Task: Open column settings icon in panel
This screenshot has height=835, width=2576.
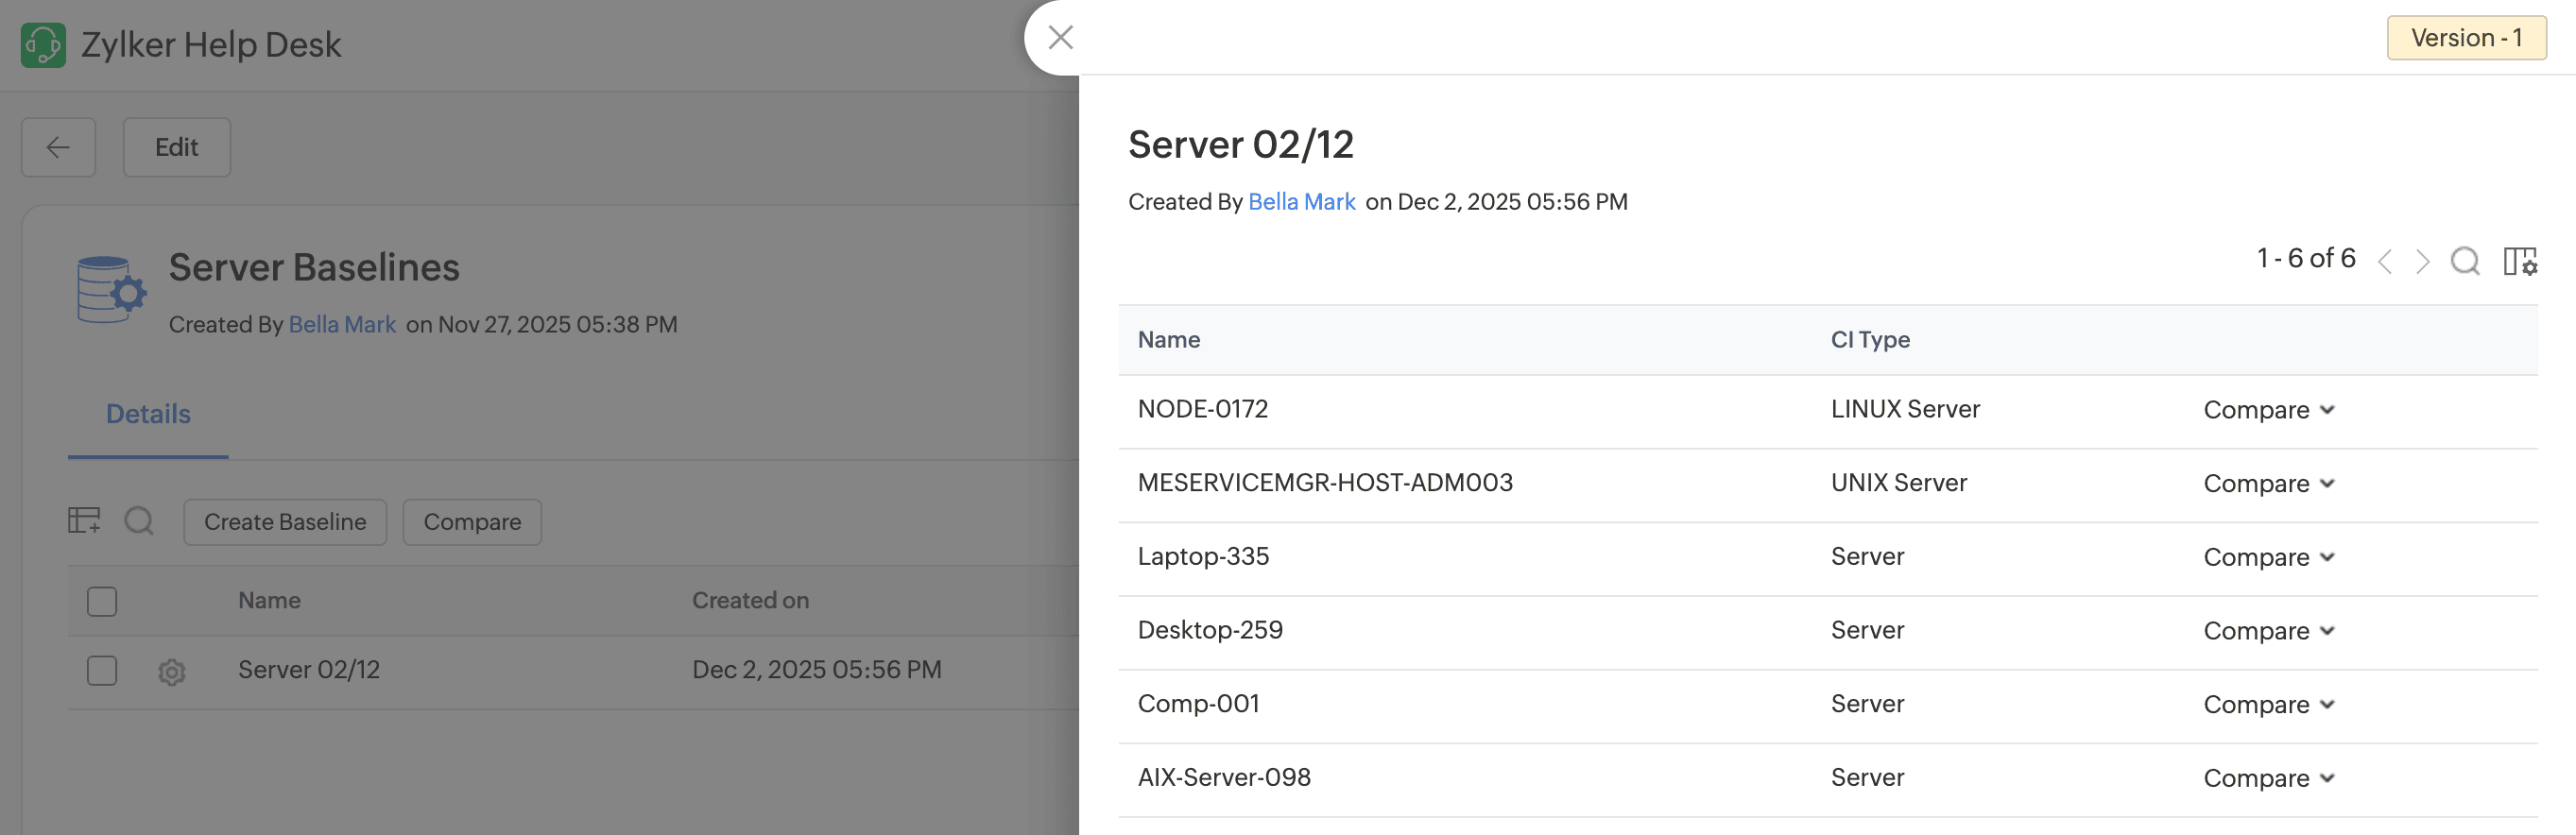Action: [2519, 262]
